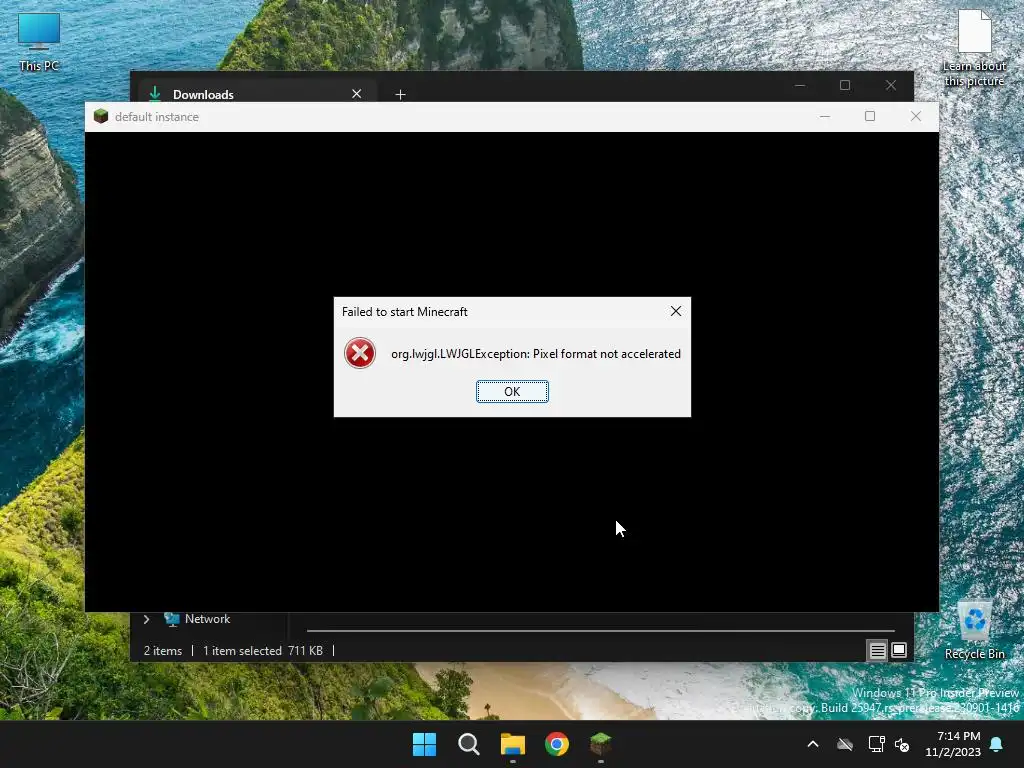The image size is (1024, 768).
Task: Launch Google Chrome from the taskbar
Action: [557, 744]
